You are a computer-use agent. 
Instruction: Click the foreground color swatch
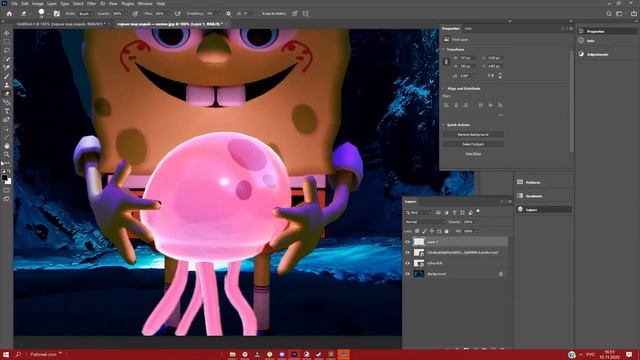tap(4, 178)
